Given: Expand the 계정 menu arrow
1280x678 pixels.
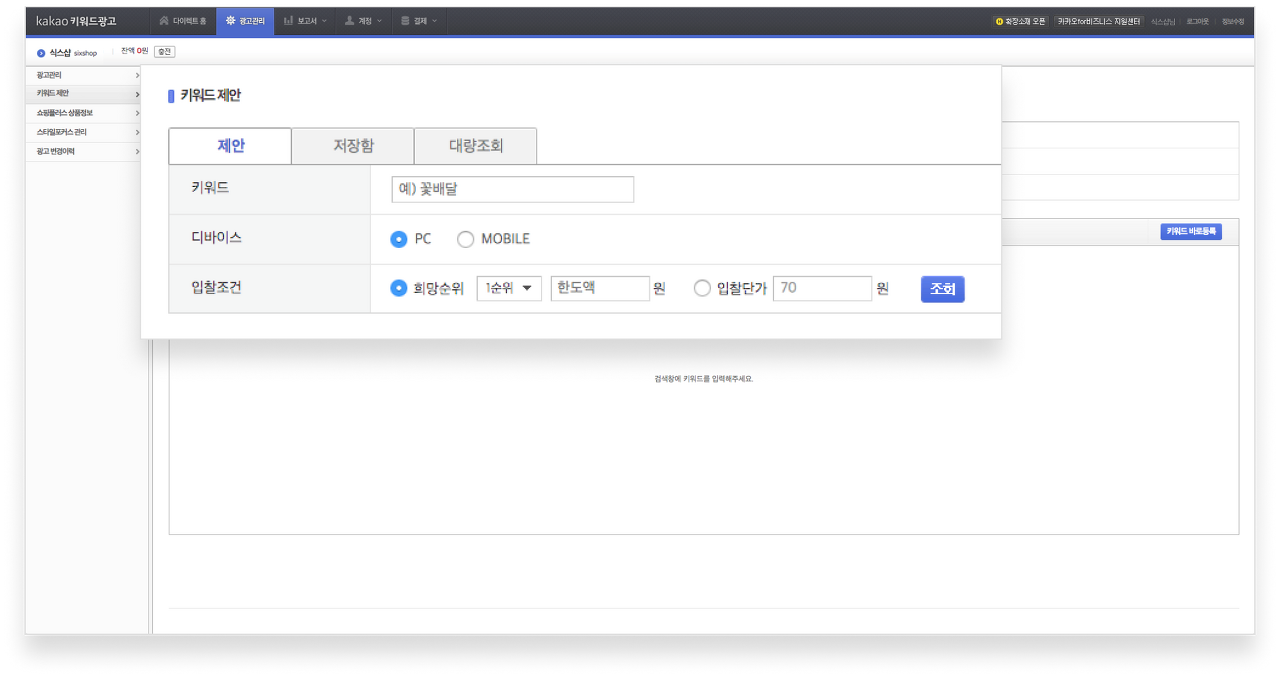Looking at the screenshot, I should (379, 21).
